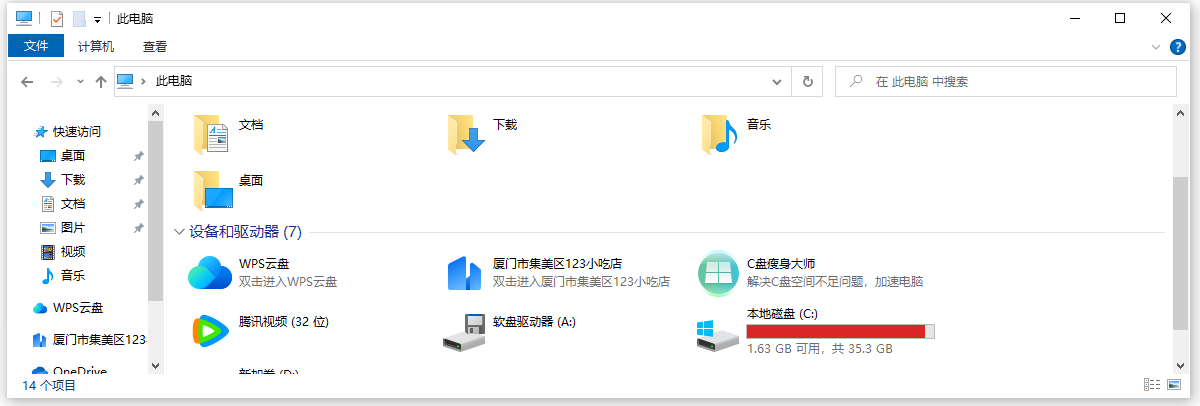
Task: Click 1.63 GB 可用, 共 35.3 GB text
Action: pyautogui.click(x=820, y=350)
